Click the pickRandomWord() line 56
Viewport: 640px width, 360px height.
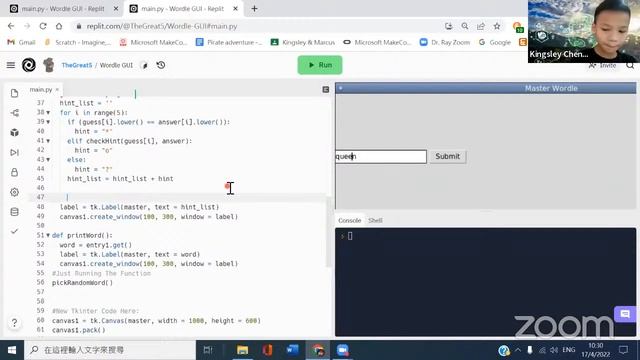pyautogui.click(x=82, y=282)
